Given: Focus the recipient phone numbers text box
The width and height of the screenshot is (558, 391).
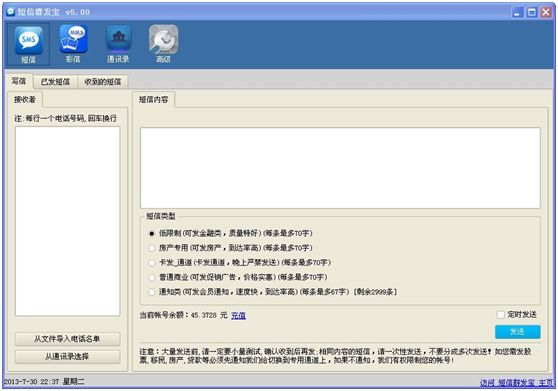Looking at the screenshot, I should 67,221.
